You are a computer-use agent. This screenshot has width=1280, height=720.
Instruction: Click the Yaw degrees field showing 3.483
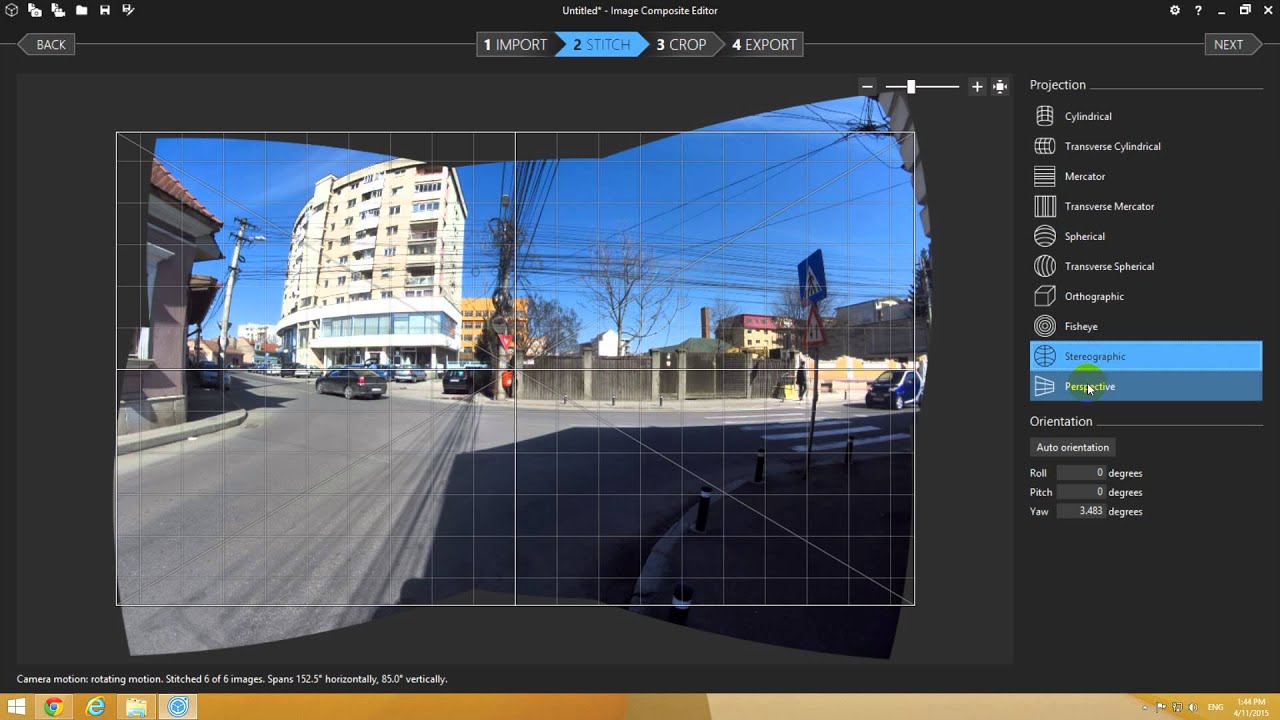point(1081,511)
